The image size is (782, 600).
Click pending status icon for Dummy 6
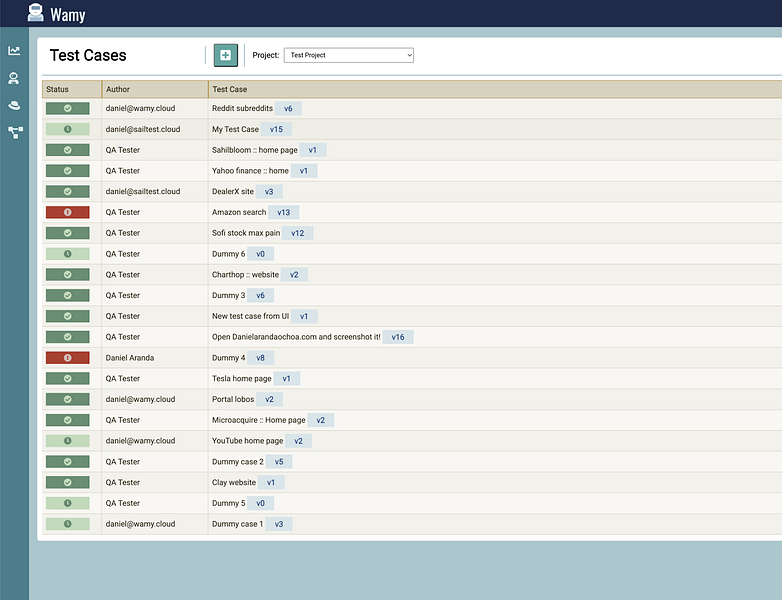68,254
